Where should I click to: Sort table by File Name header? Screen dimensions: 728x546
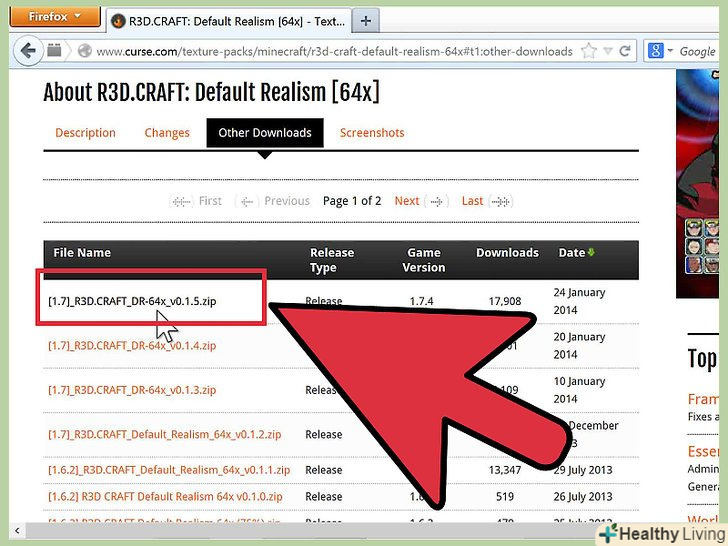tap(82, 253)
